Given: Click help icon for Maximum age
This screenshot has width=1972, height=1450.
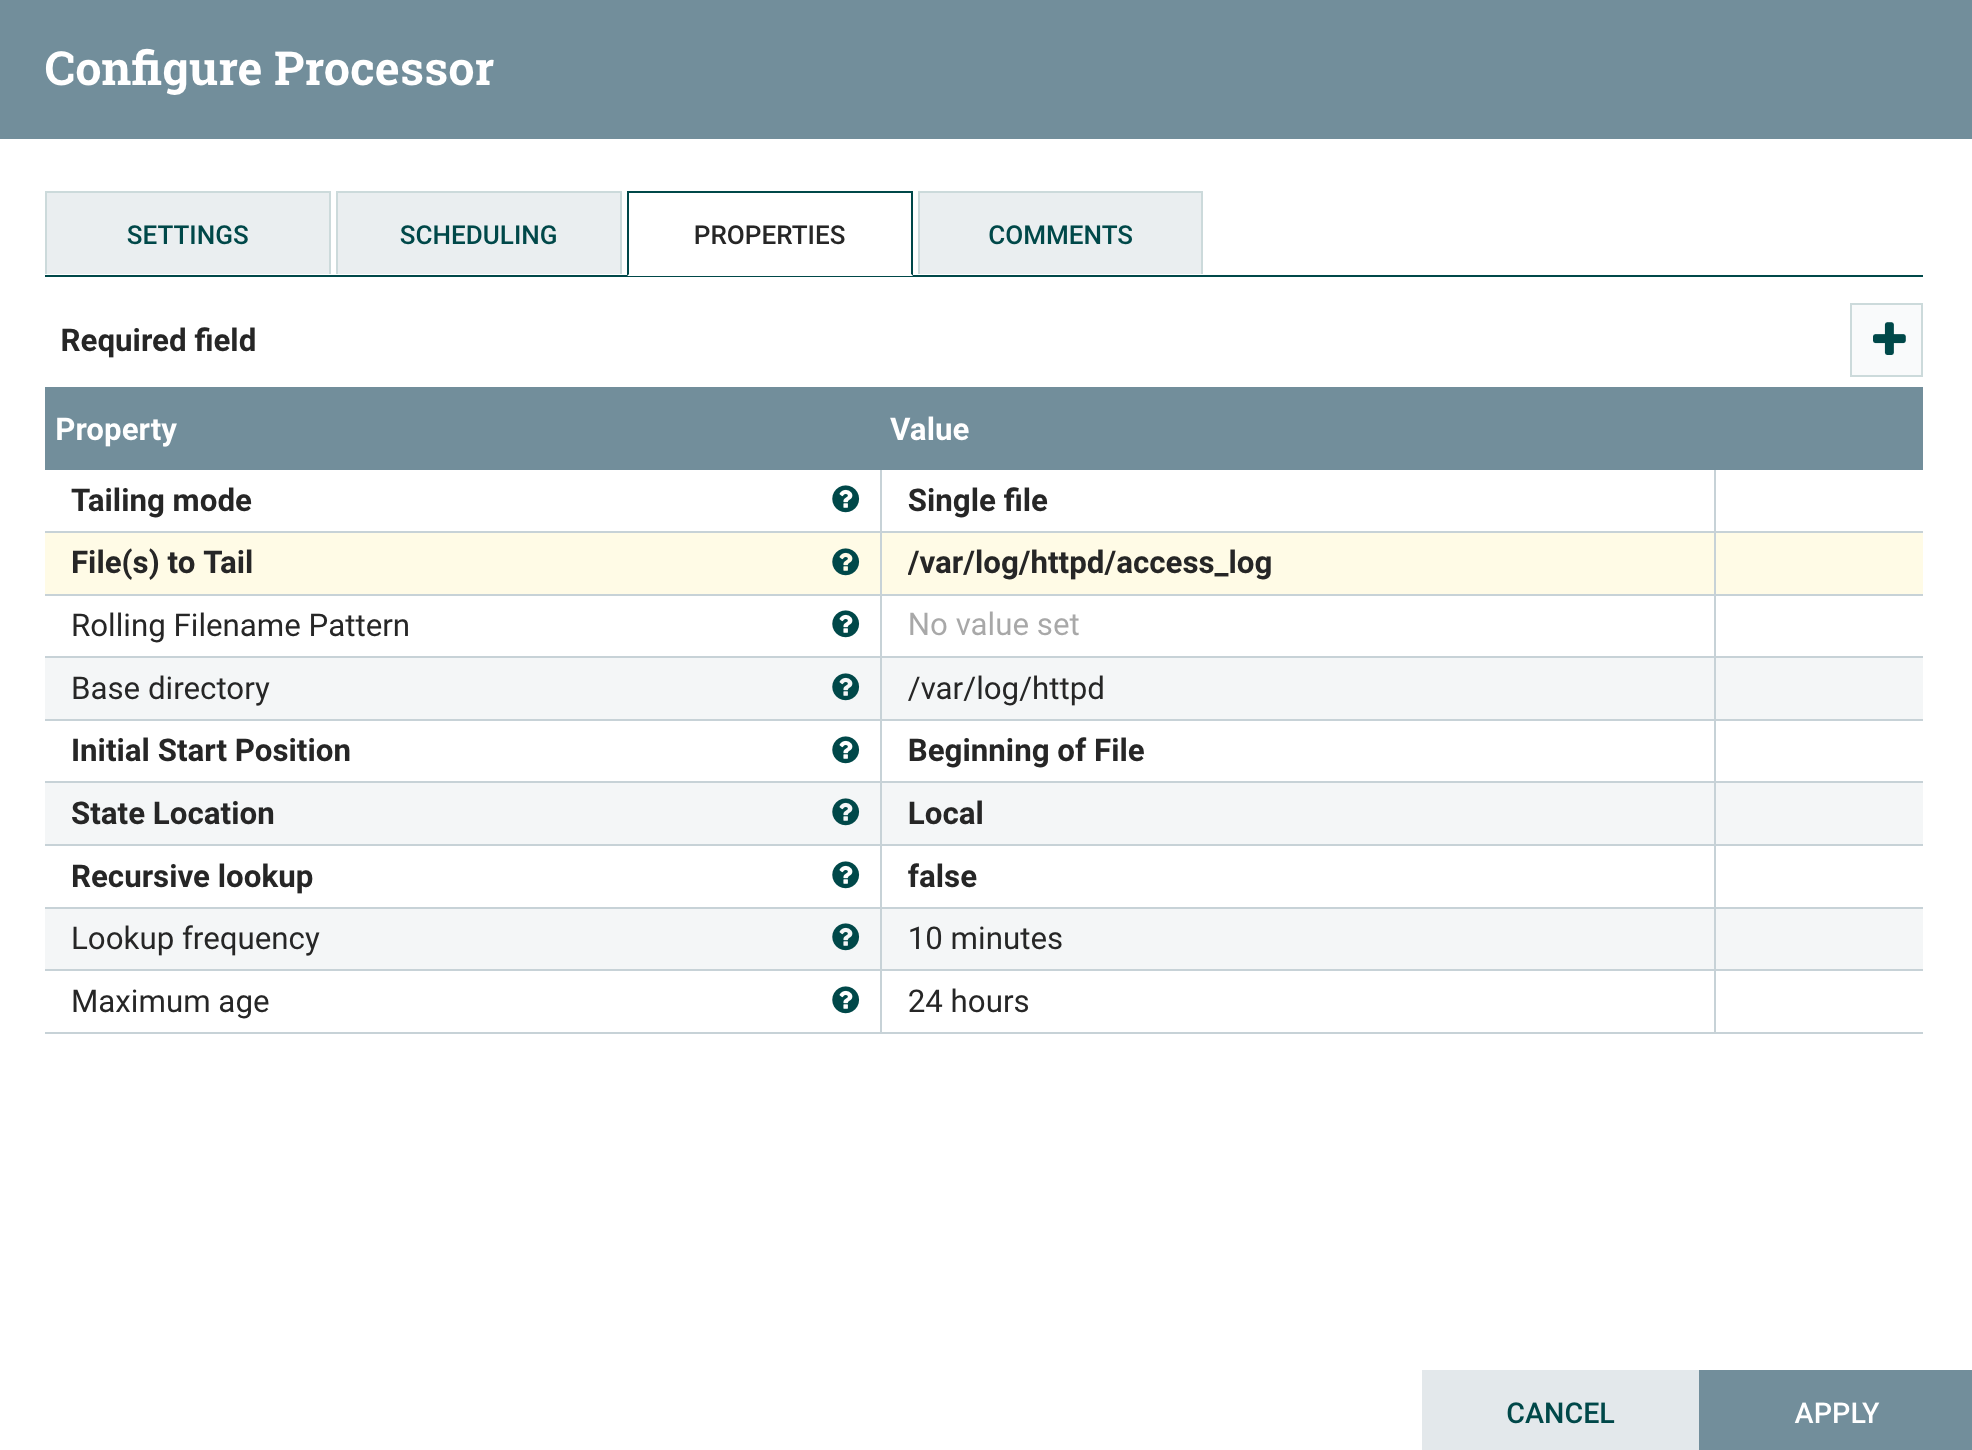Looking at the screenshot, I should point(845,1000).
